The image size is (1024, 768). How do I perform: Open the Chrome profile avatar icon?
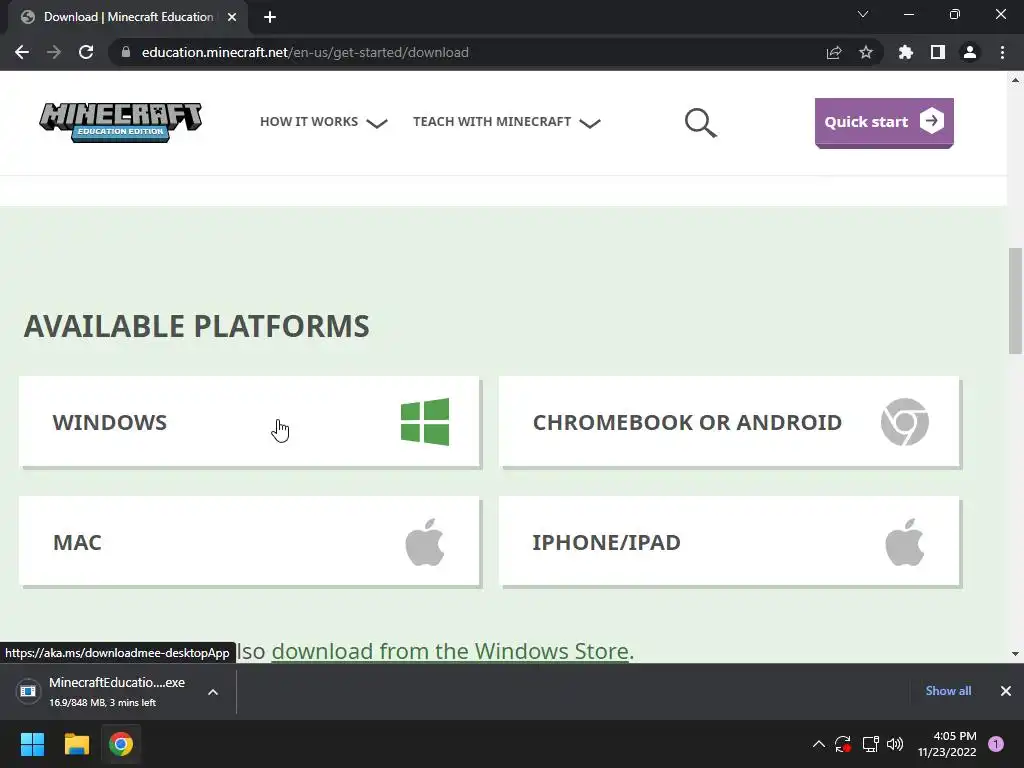(970, 52)
